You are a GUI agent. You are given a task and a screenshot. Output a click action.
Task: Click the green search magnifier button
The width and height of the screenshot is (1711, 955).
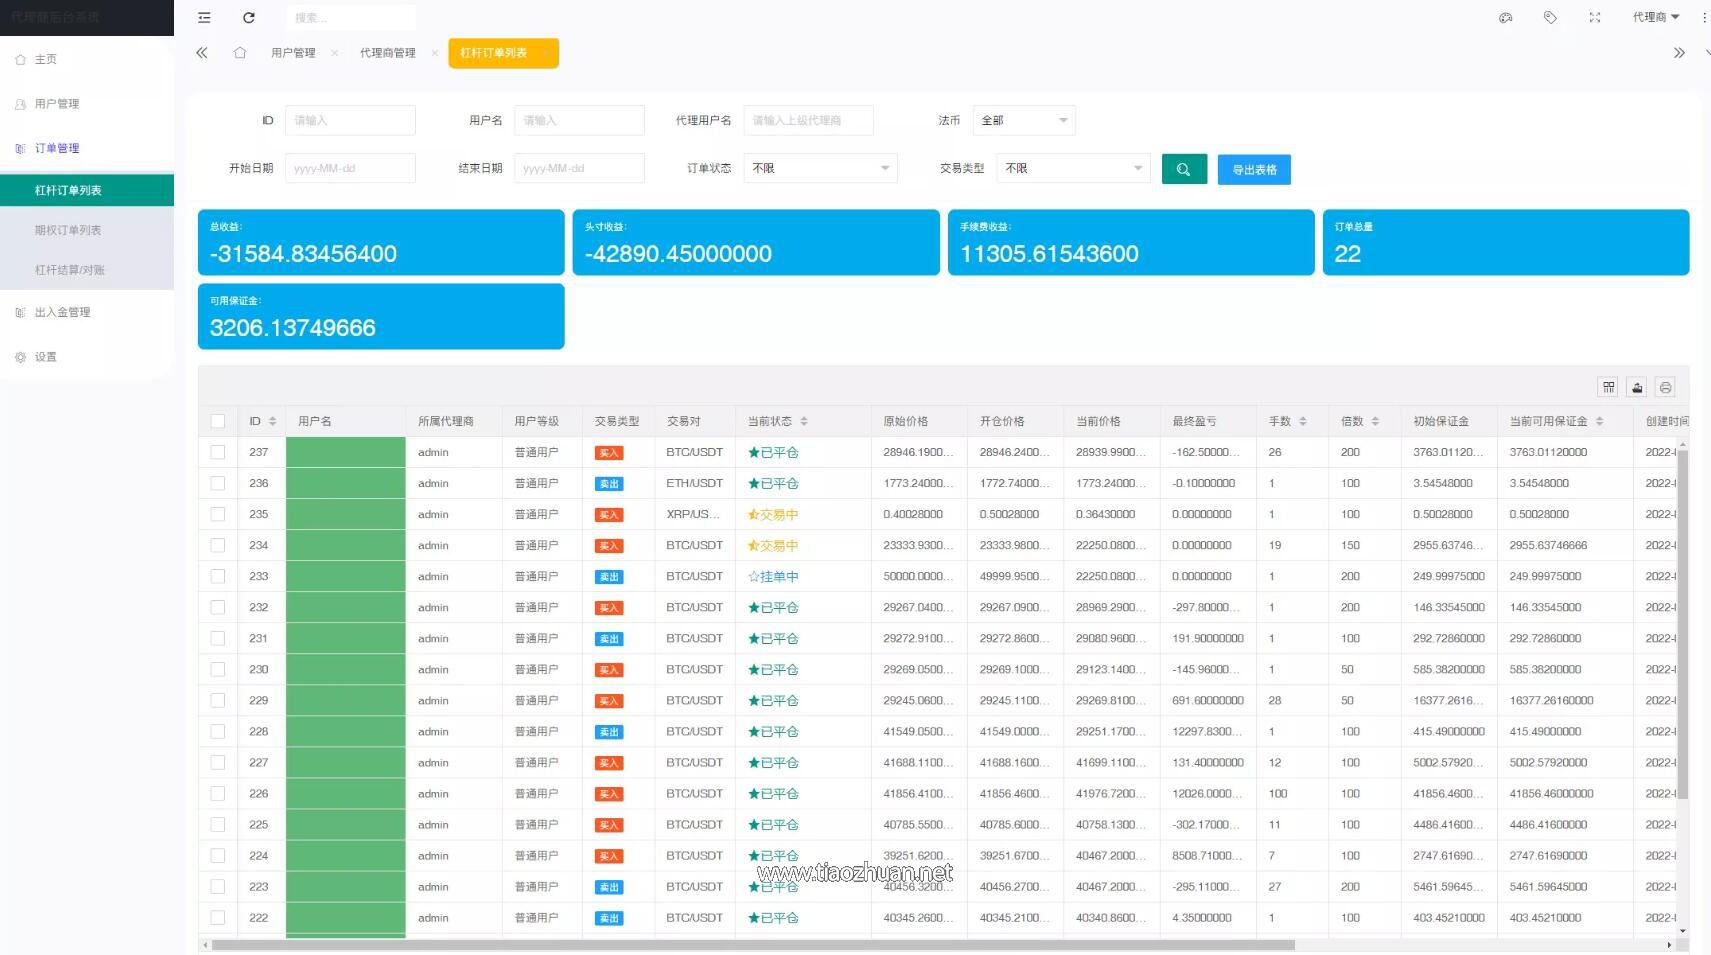1183,169
